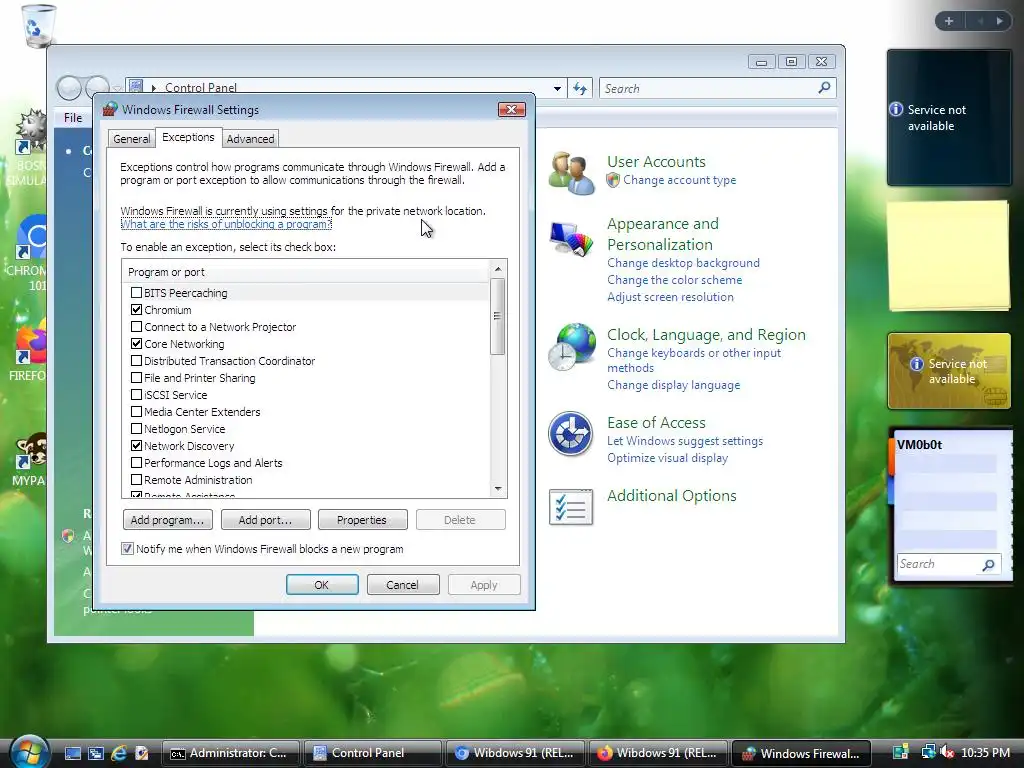Click the sticky notes gadget
The image size is (1024, 768).
point(949,255)
